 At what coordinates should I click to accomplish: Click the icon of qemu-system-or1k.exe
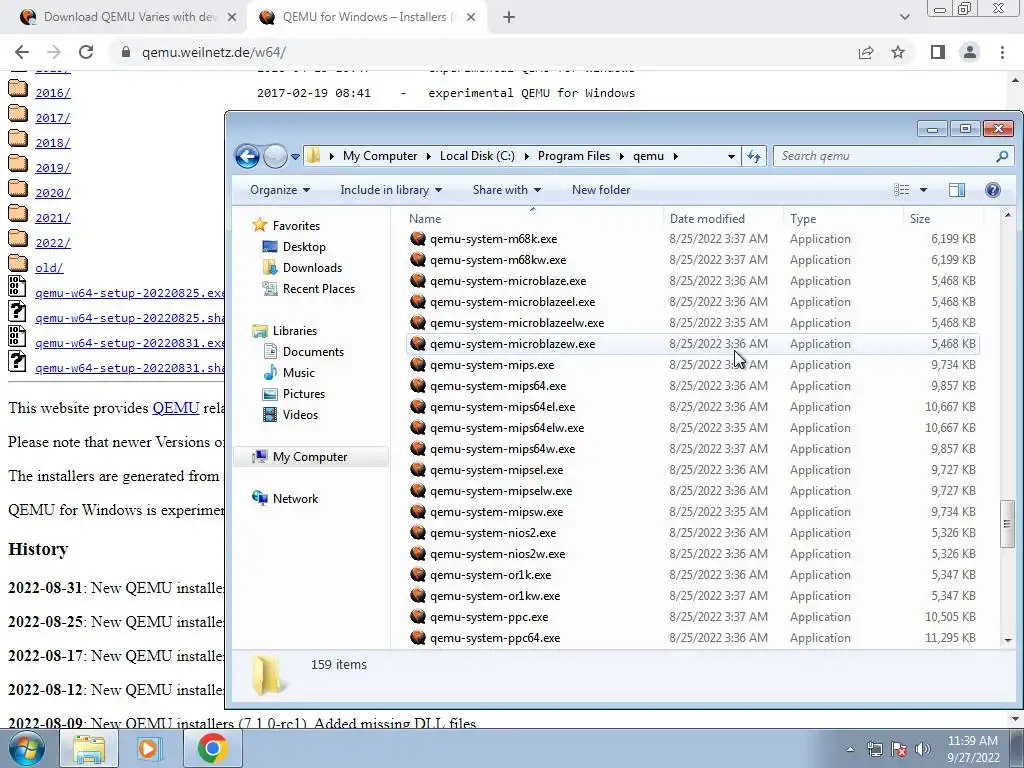click(418, 575)
